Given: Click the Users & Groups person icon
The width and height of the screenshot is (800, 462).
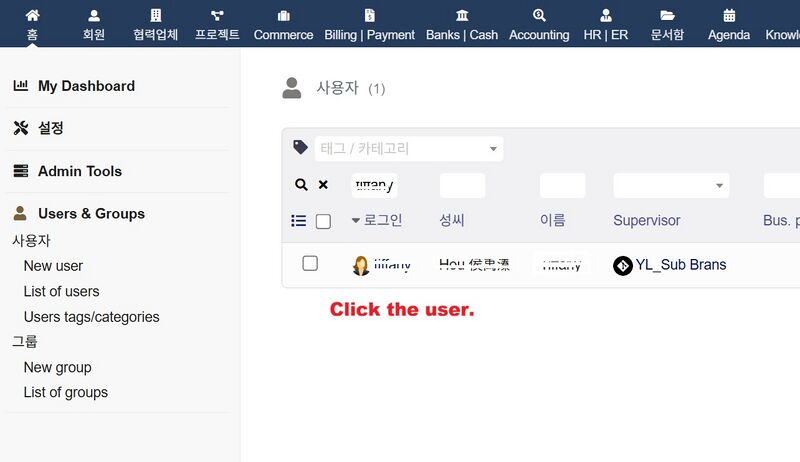Looking at the screenshot, I should [20, 213].
